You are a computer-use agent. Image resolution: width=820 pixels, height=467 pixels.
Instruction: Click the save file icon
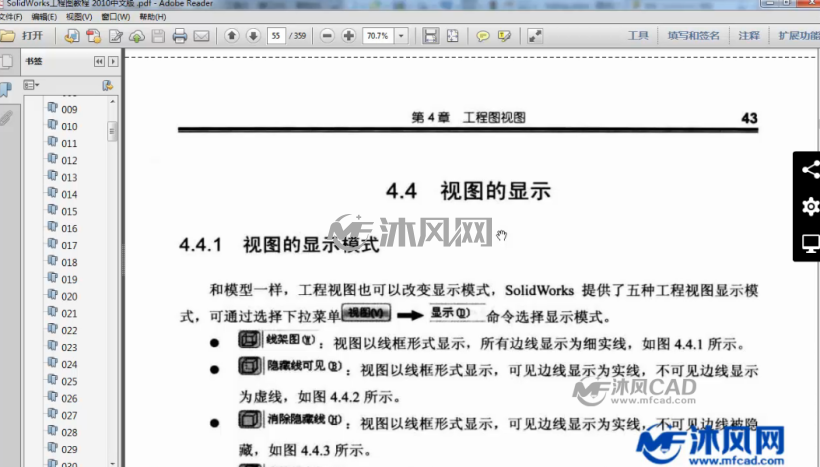158,36
